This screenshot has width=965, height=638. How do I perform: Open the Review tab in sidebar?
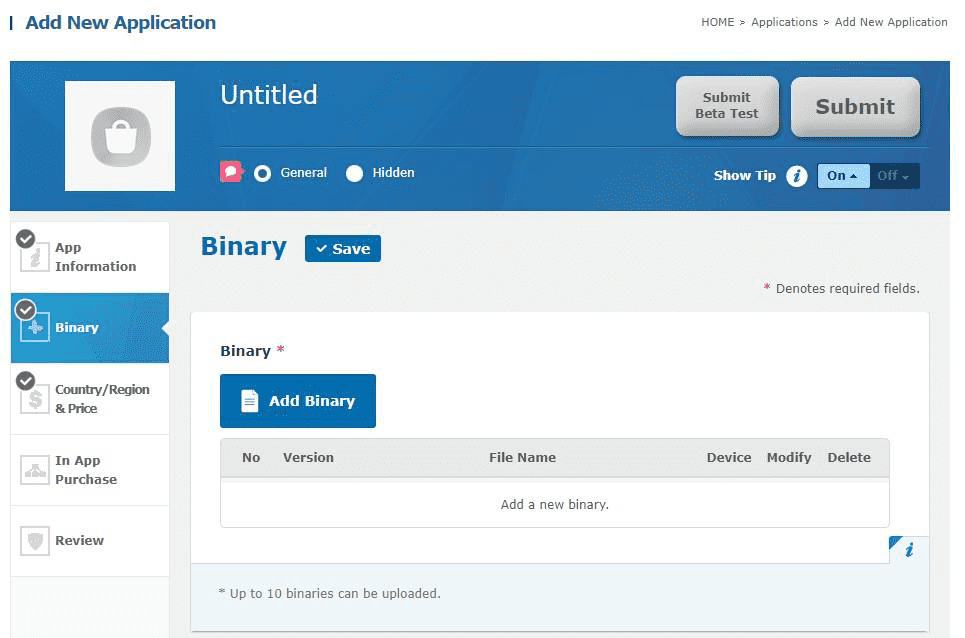(x=80, y=541)
